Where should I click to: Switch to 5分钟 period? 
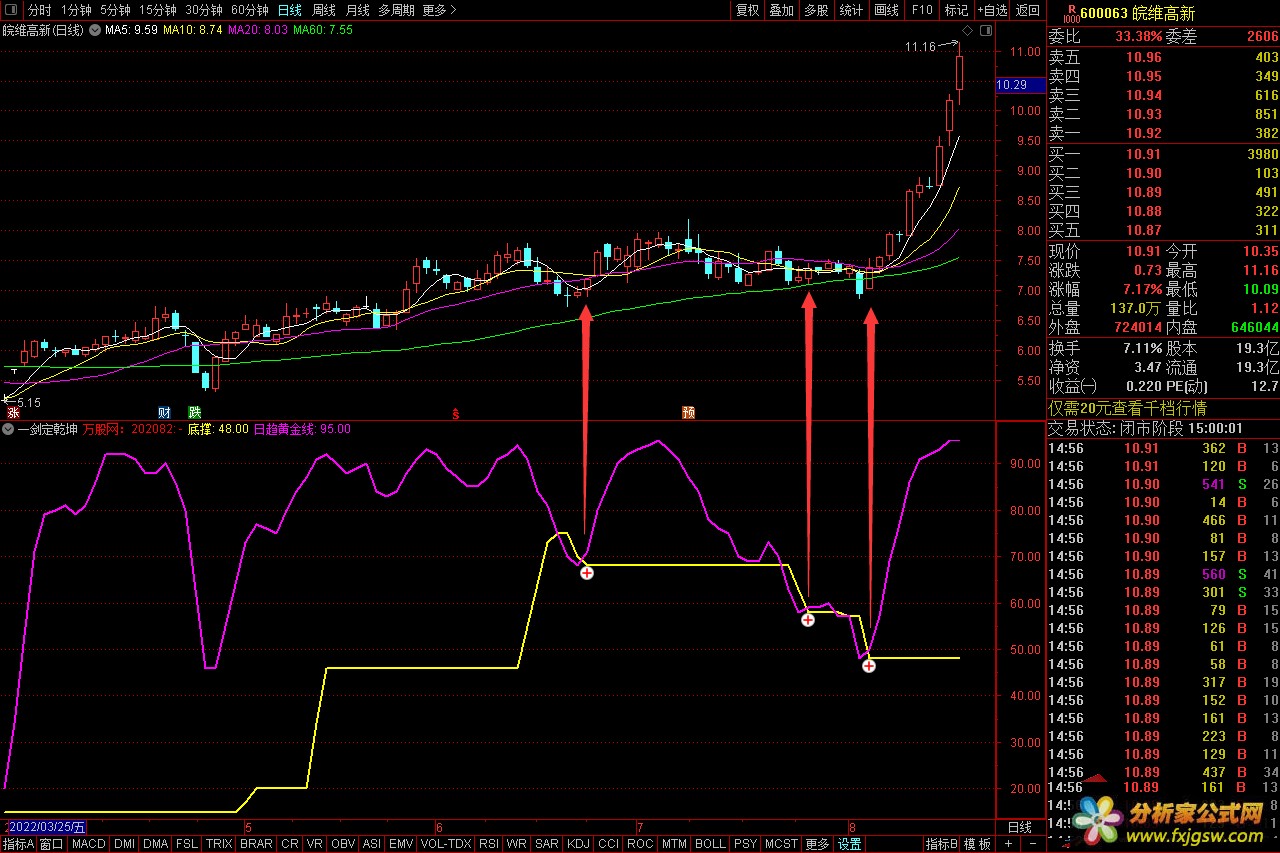pyautogui.click(x=115, y=10)
